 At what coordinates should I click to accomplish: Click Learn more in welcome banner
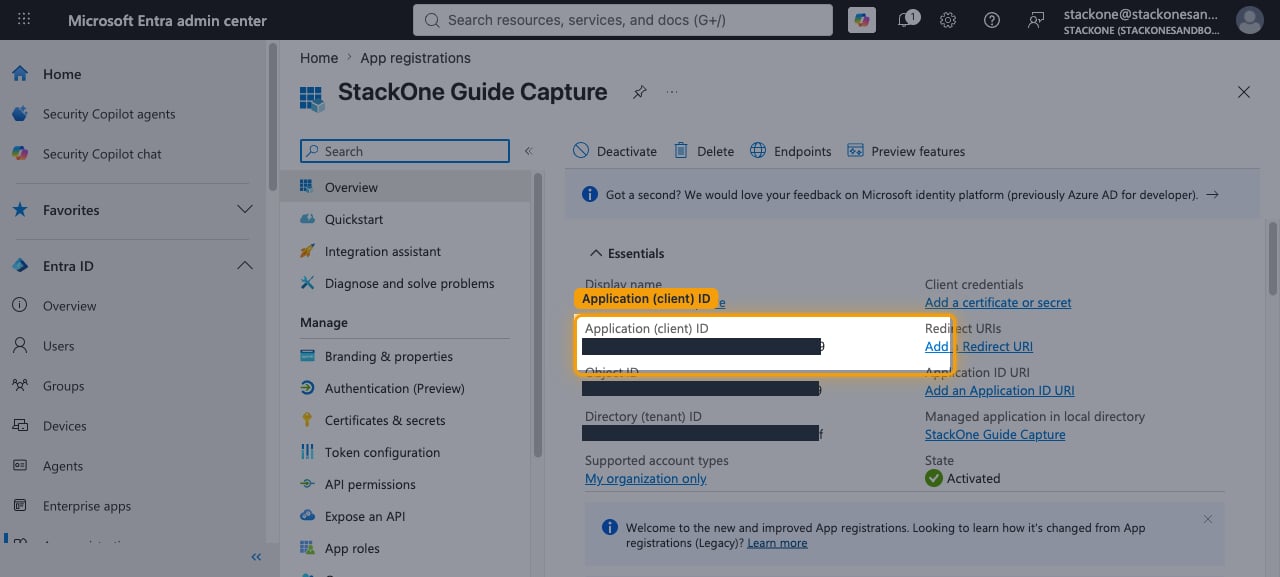[777, 543]
